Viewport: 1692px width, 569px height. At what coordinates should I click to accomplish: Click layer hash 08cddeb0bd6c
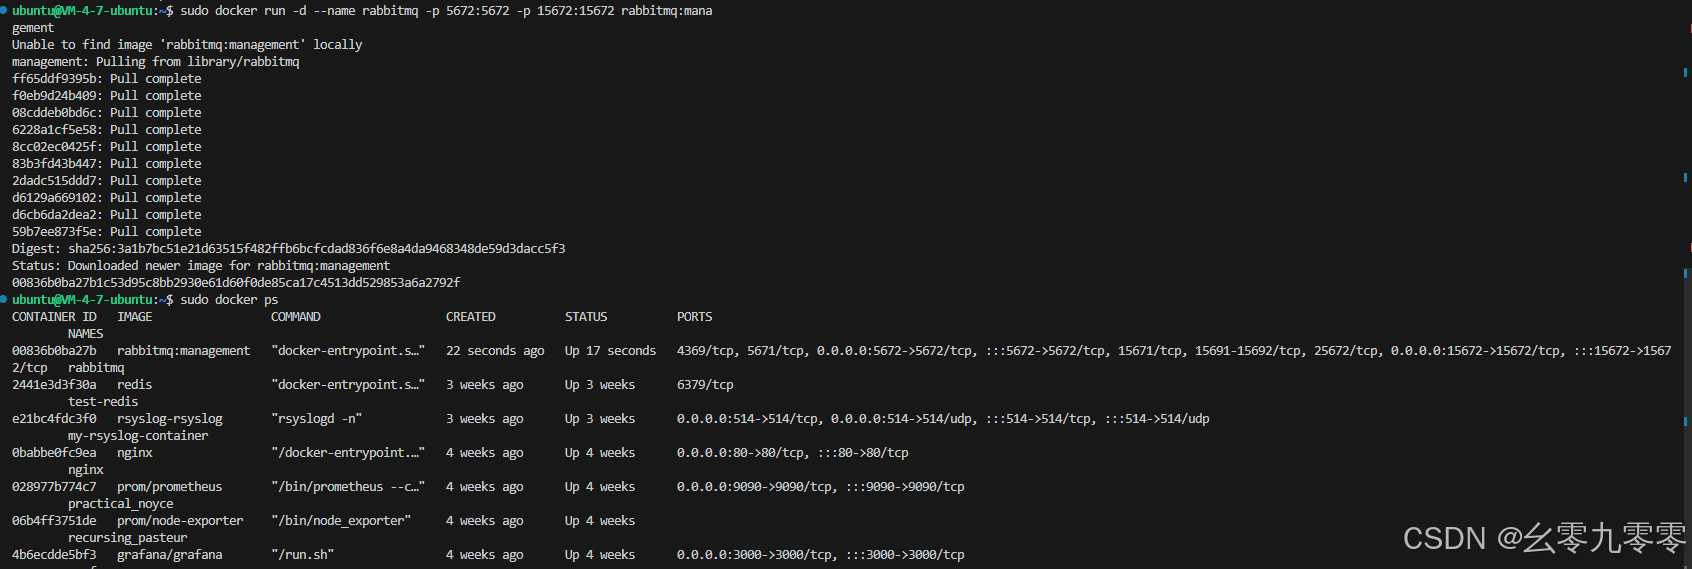point(54,113)
